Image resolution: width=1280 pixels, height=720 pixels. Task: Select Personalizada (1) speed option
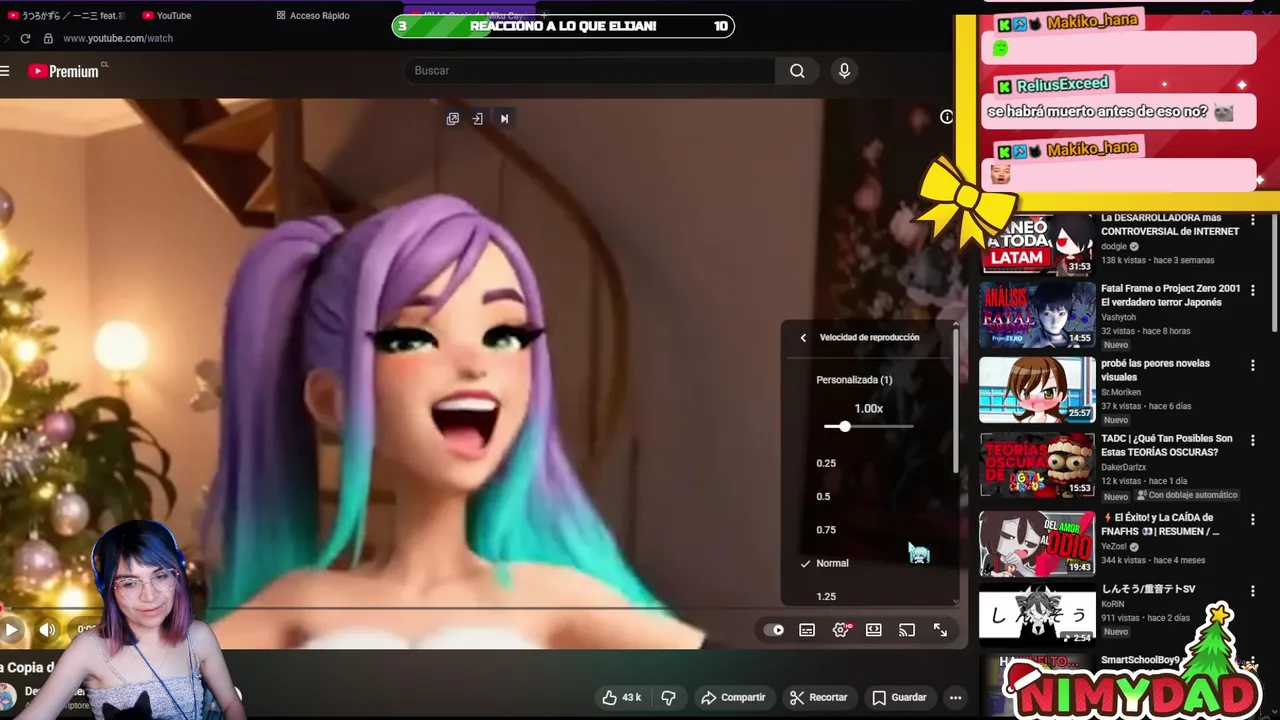tap(854, 380)
